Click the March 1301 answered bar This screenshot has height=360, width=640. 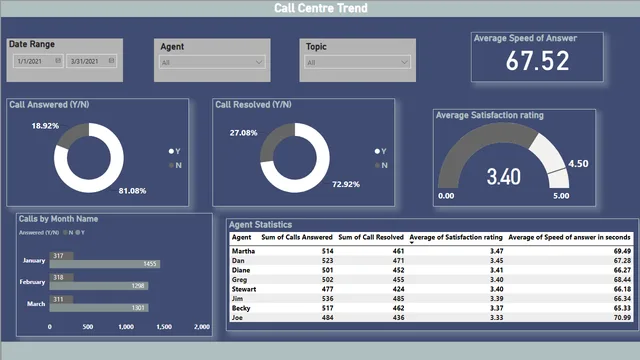(99, 308)
